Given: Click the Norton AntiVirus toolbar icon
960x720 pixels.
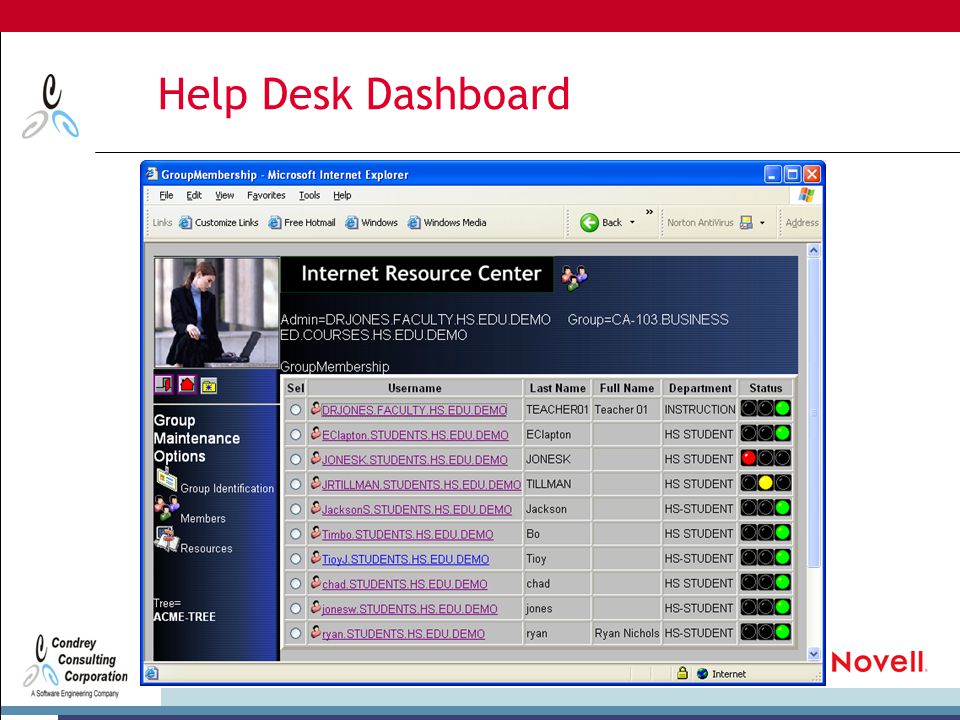Looking at the screenshot, I should tap(746, 222).
